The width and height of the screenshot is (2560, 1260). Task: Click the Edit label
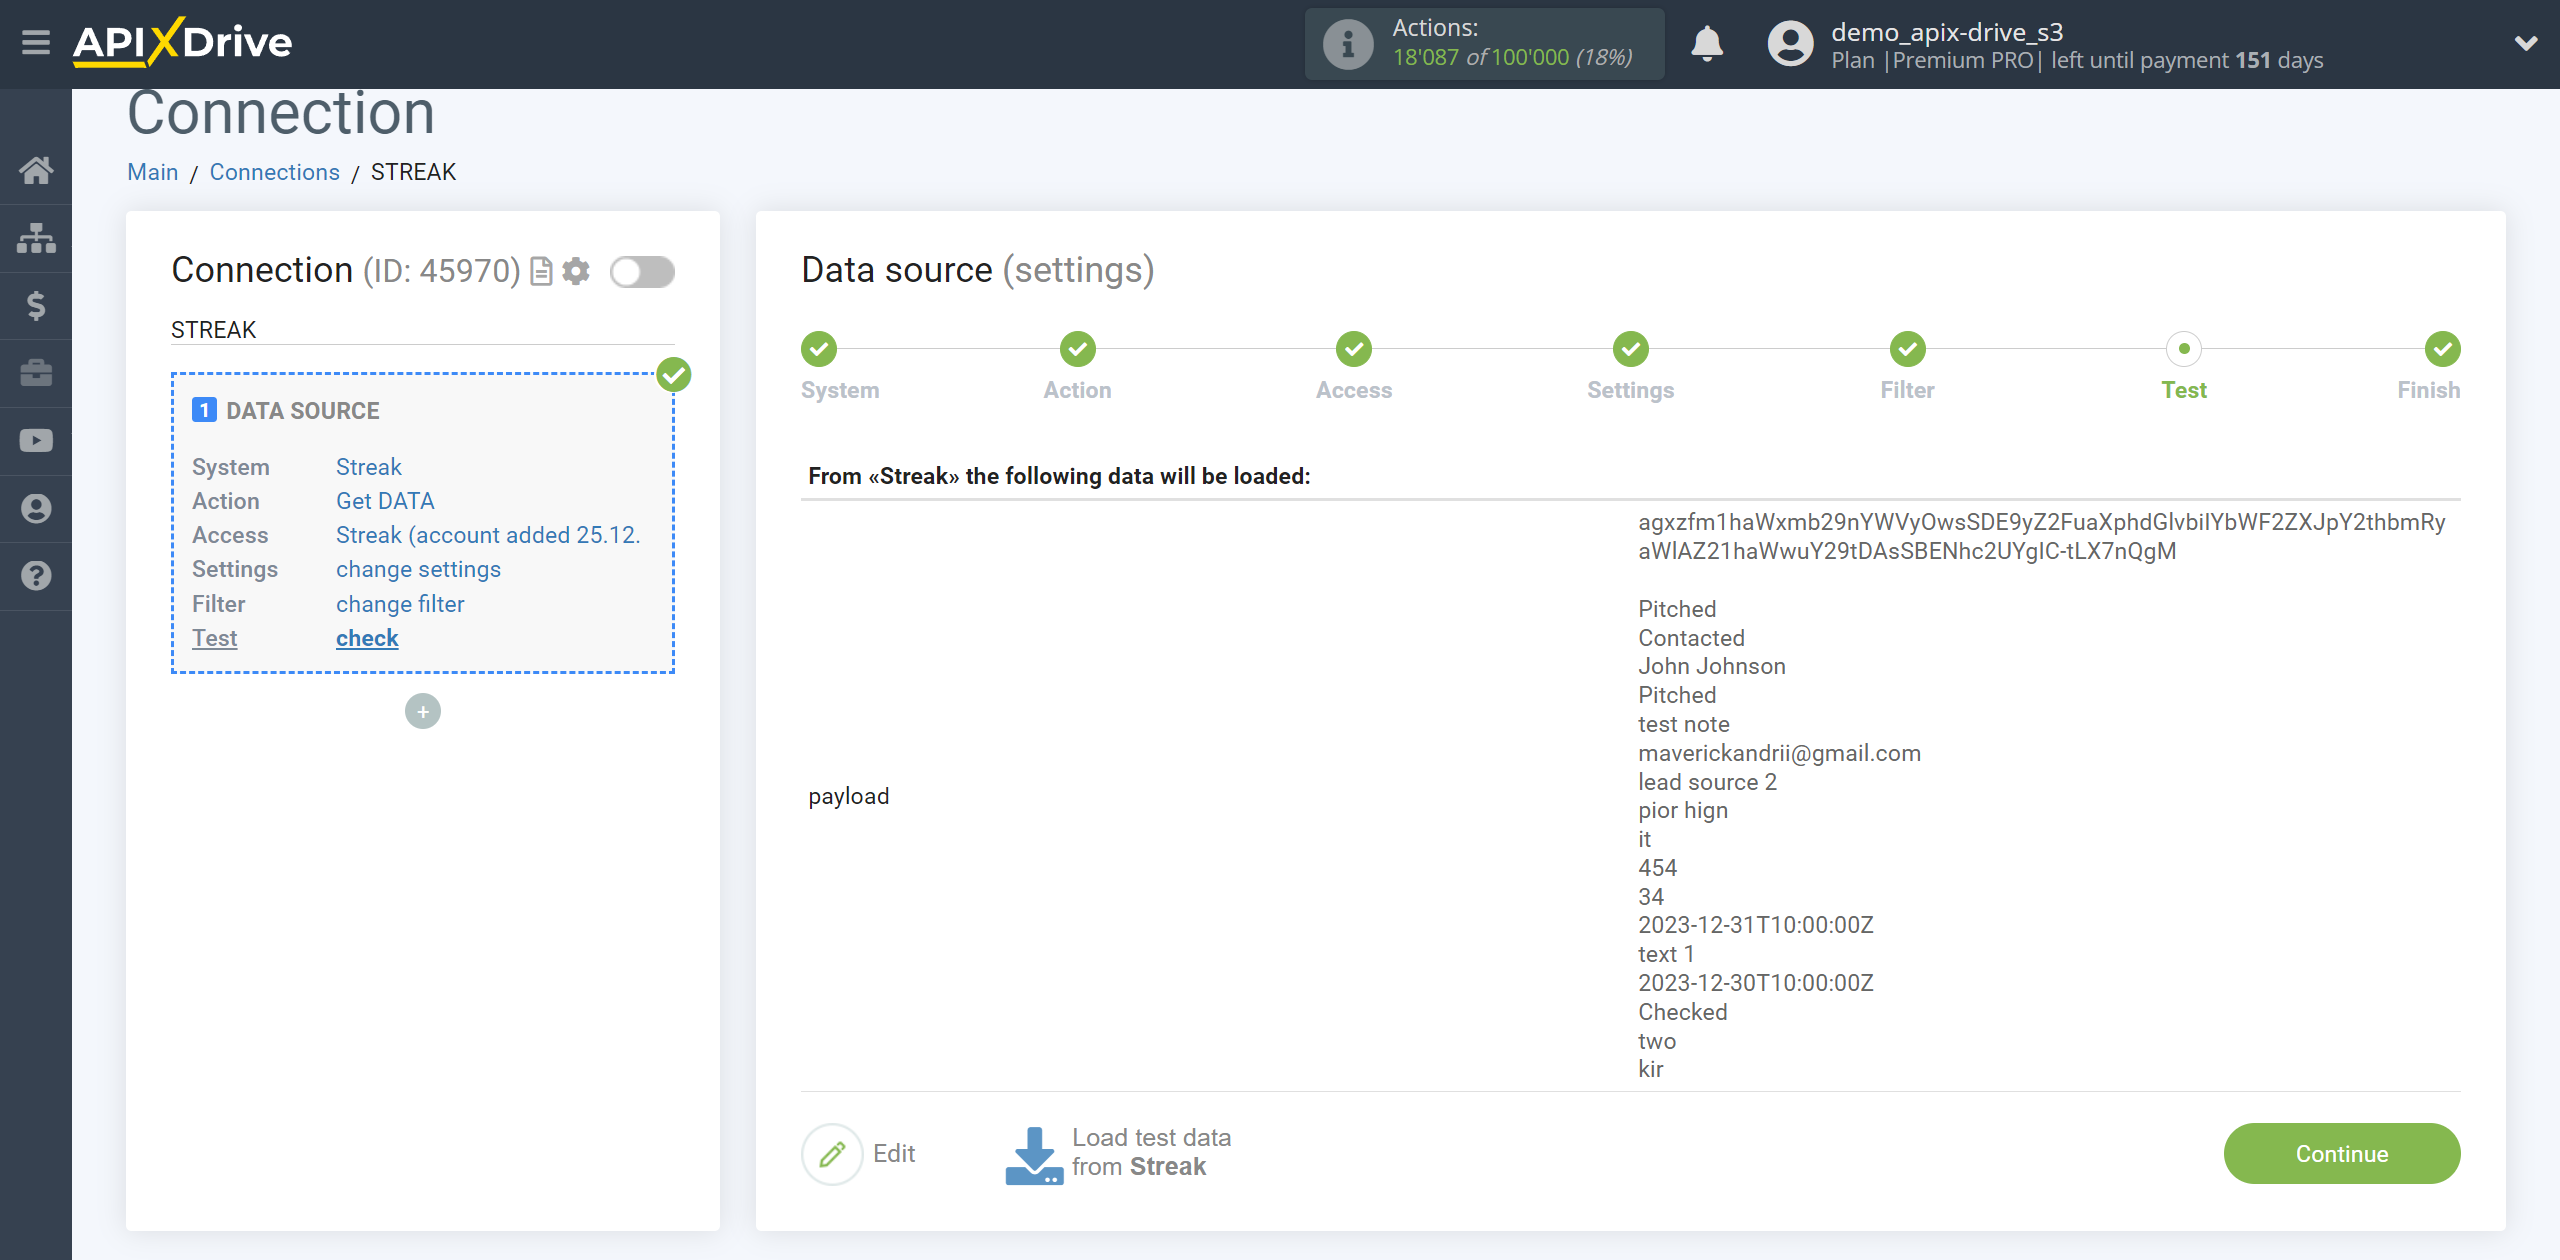894,1154
